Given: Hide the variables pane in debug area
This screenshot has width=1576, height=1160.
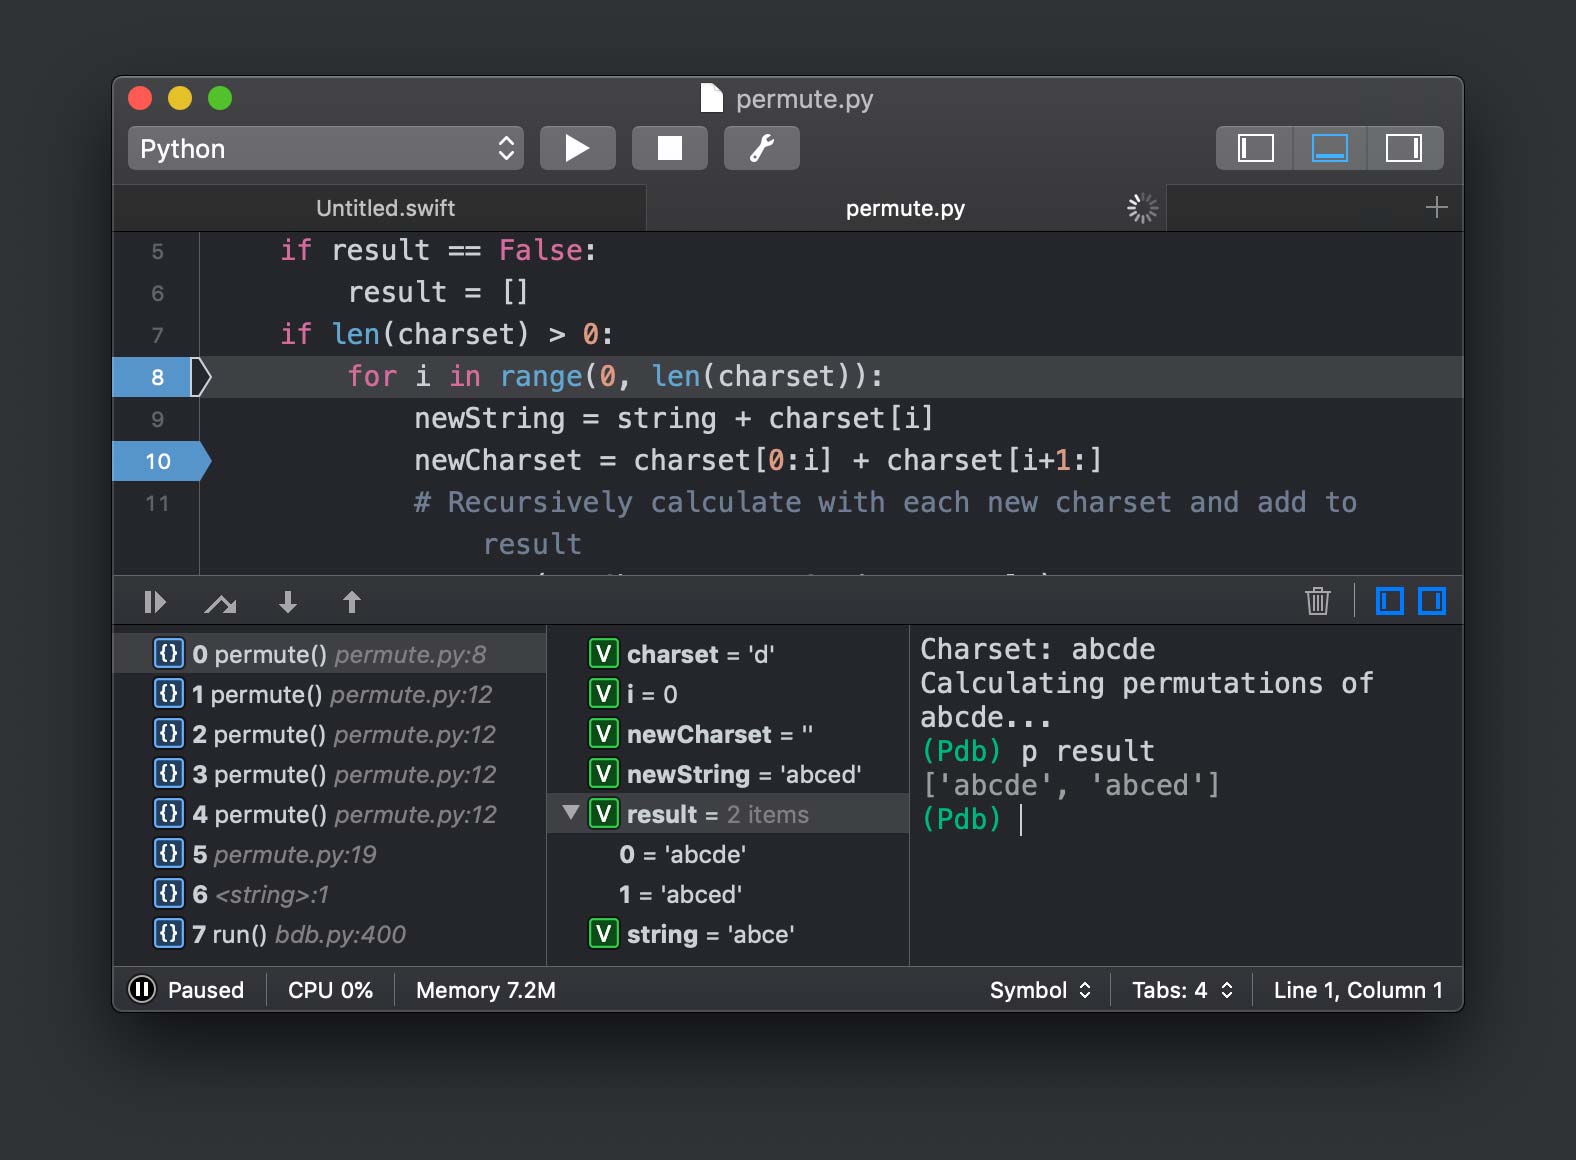Looking at the screenshot, I should pos(1389,601).
